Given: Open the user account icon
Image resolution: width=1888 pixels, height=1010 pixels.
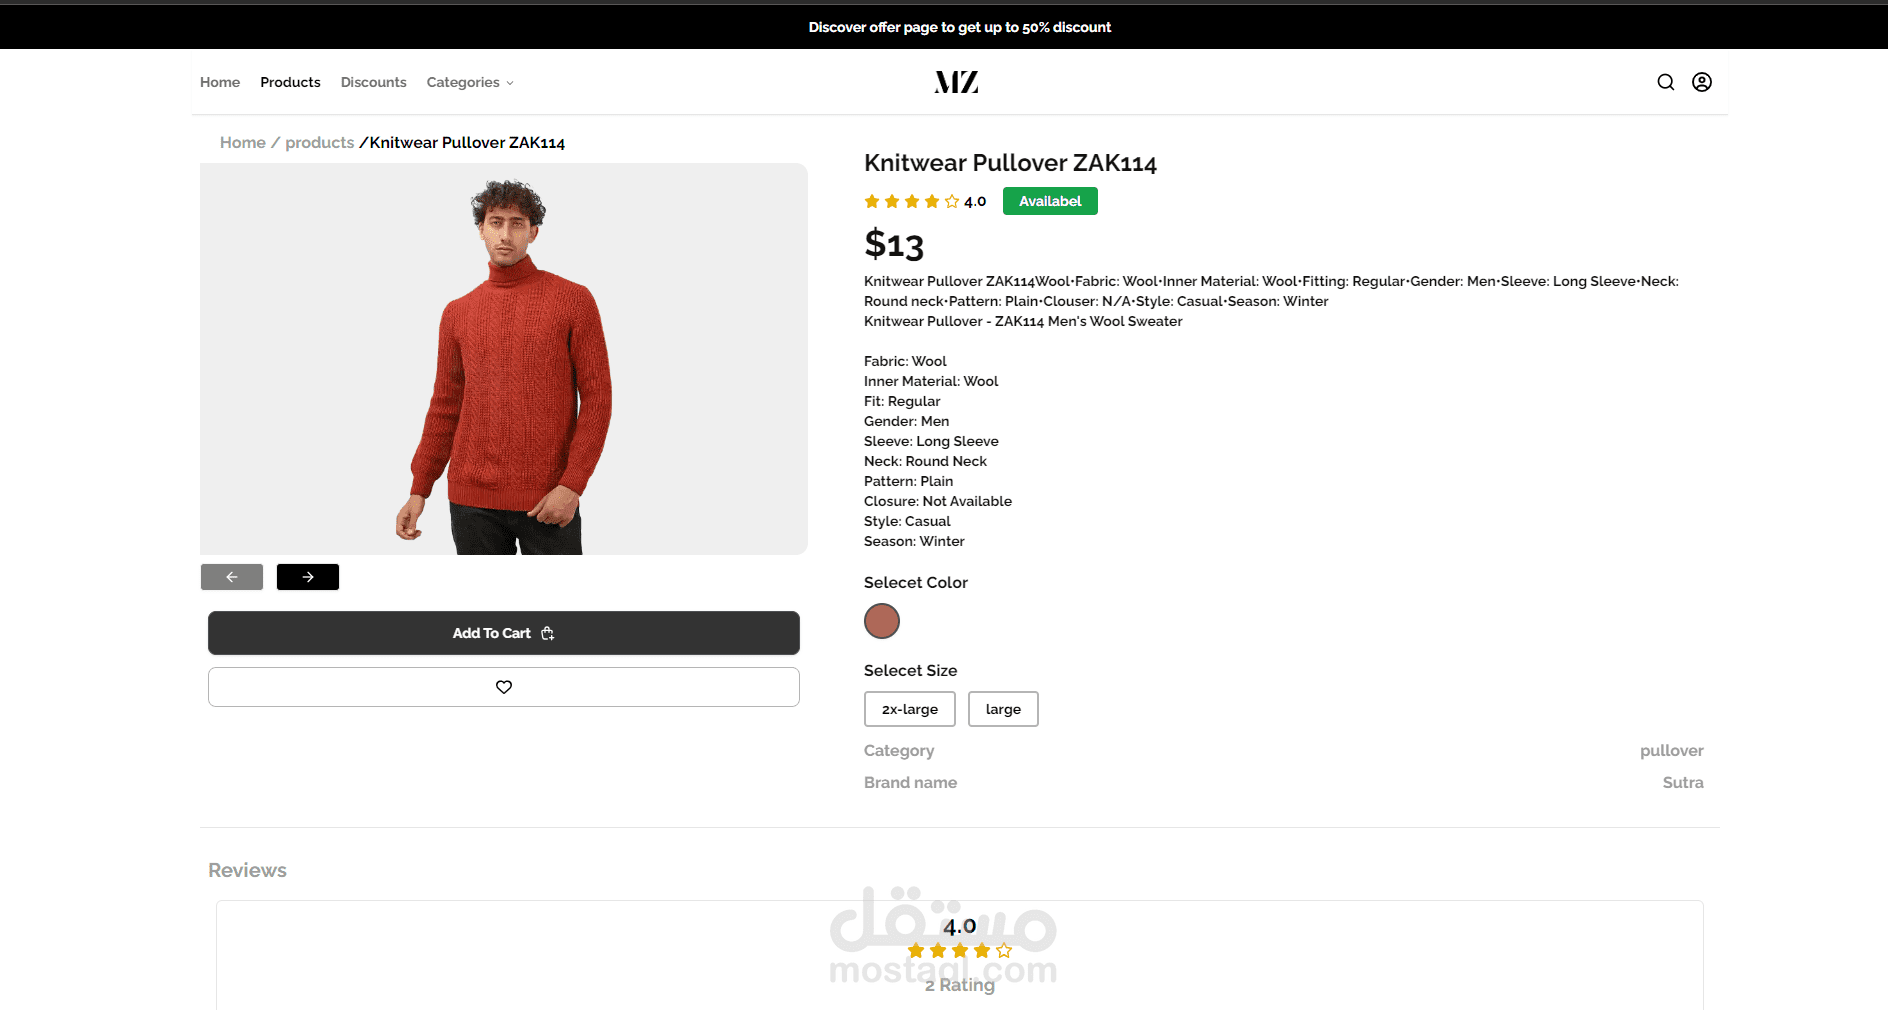Looking at the screenshot, I should [1701, 82].
